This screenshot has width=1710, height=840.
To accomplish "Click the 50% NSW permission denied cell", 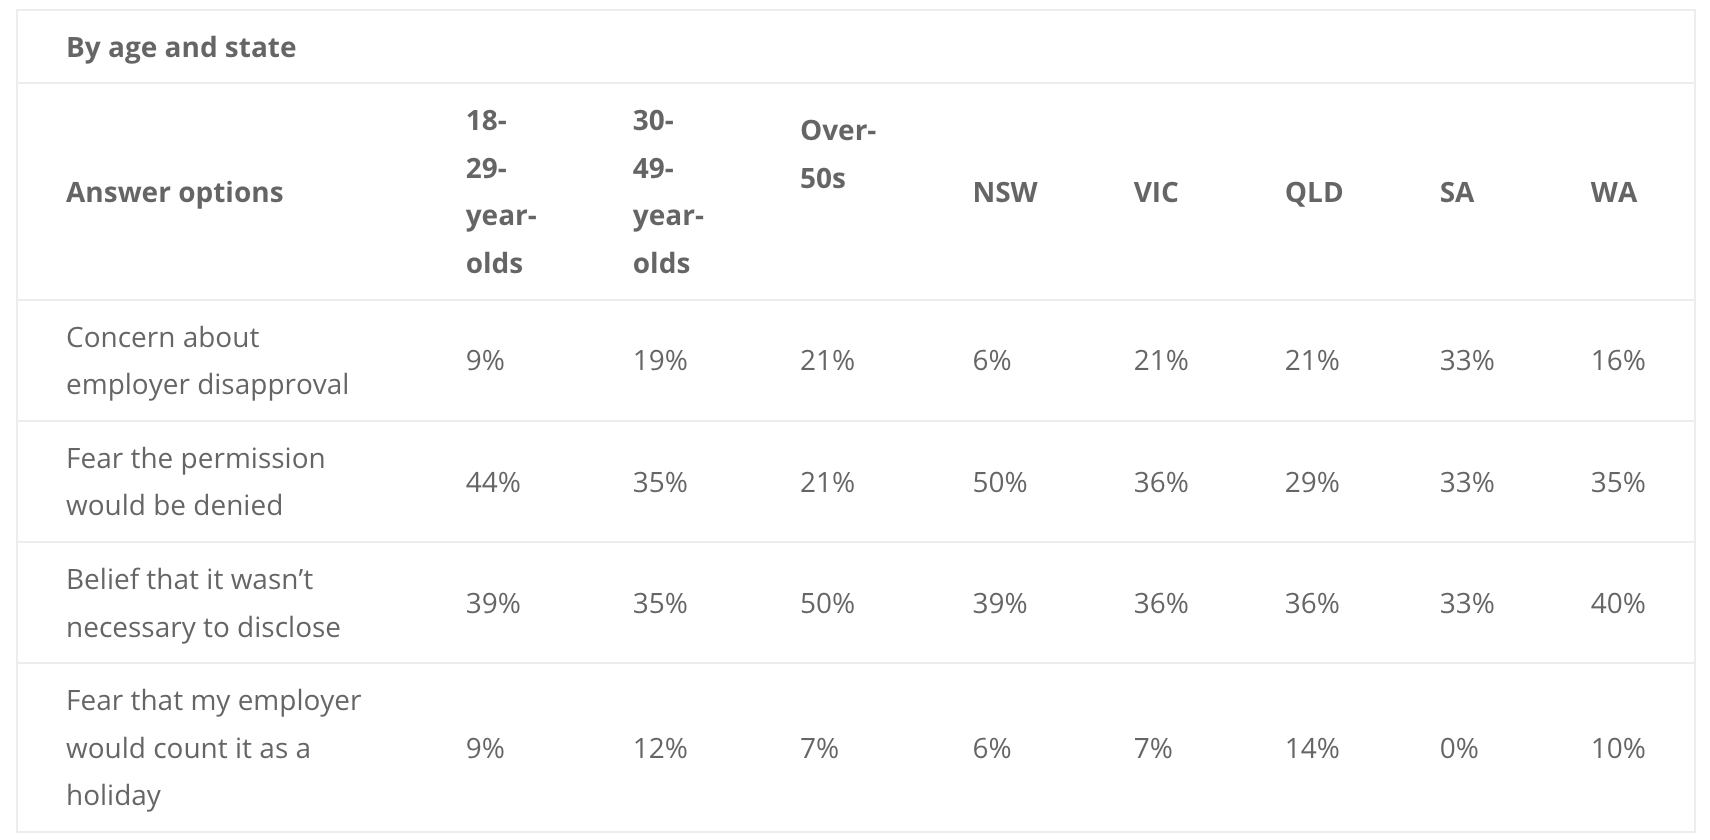I will pyautogui.click(x=1000, y=482).
